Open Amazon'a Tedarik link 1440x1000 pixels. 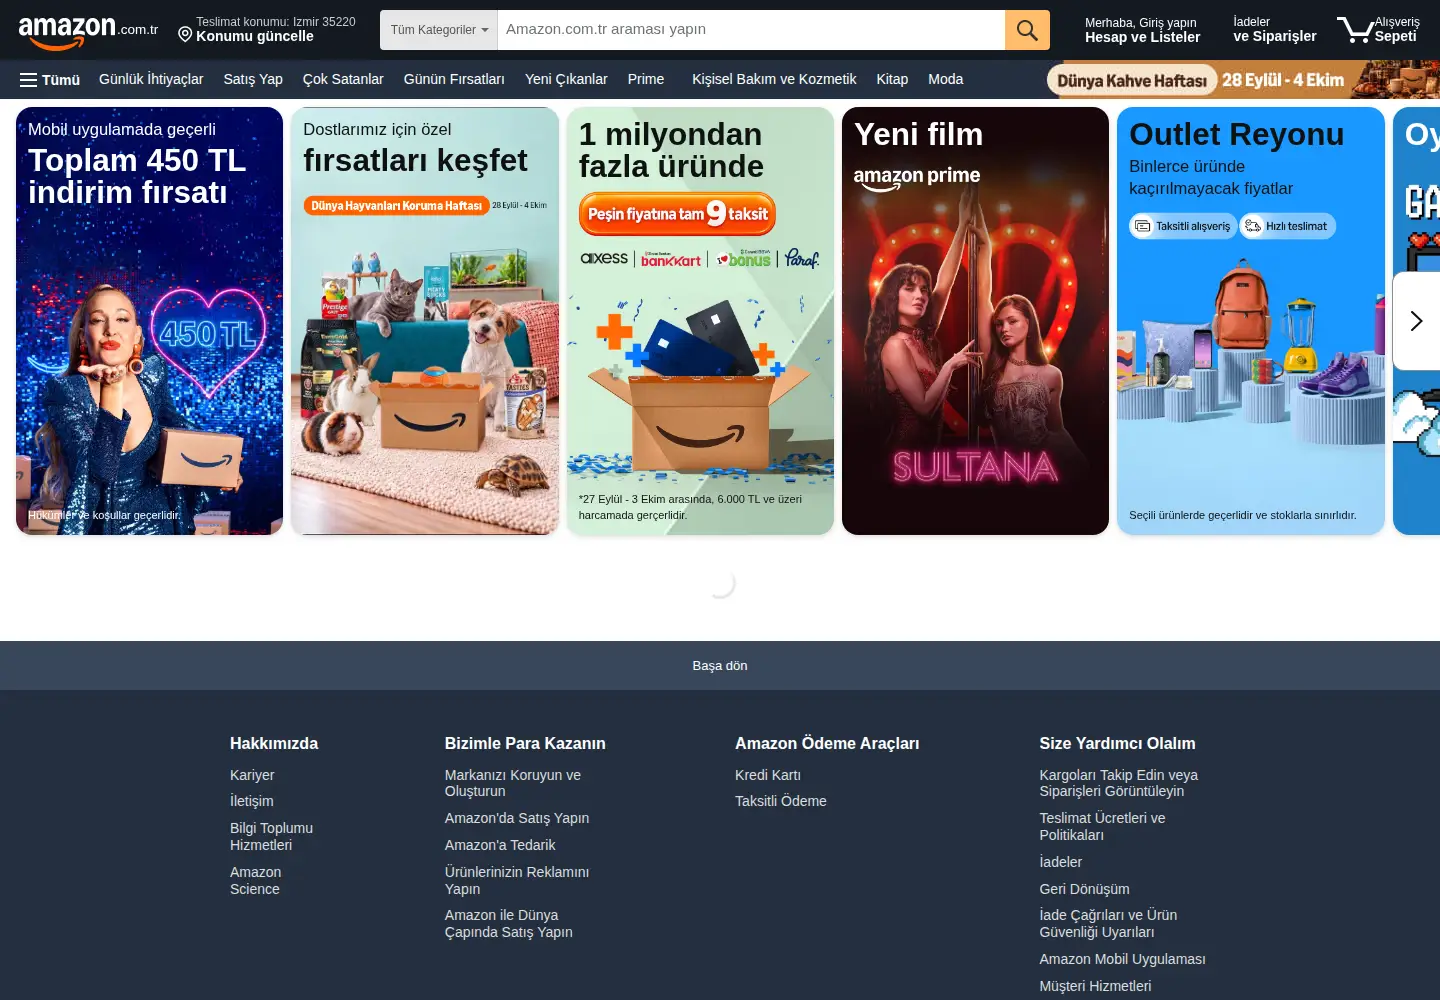click(500, 845)
